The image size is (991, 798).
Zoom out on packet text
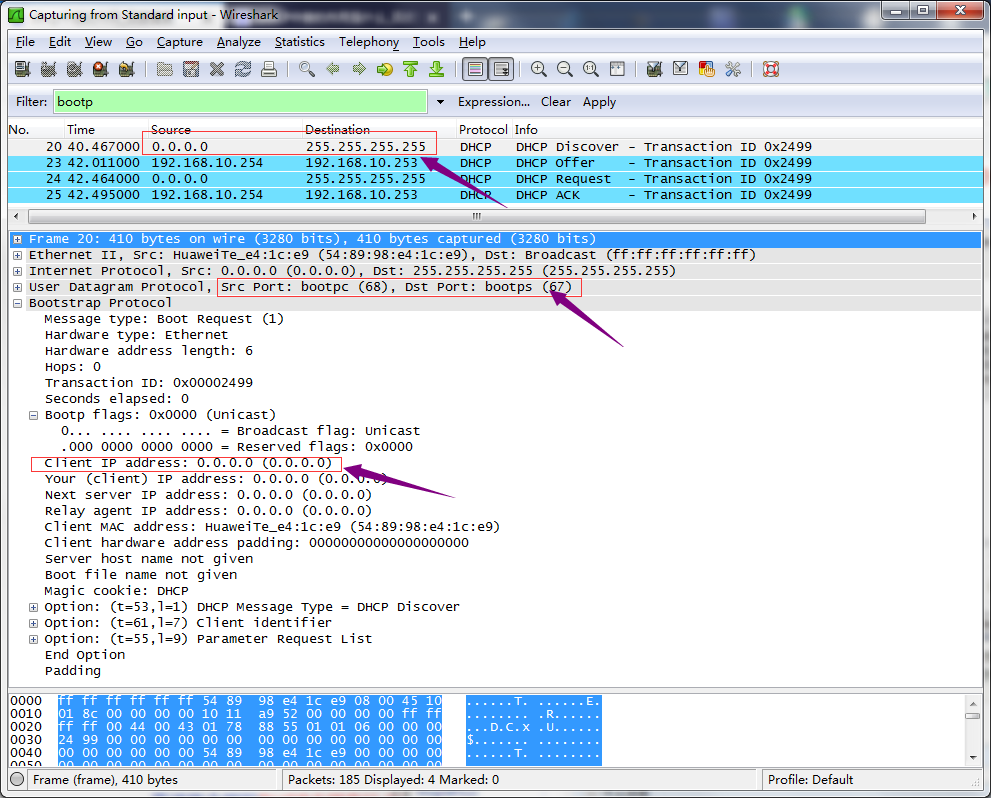point(565,69)
